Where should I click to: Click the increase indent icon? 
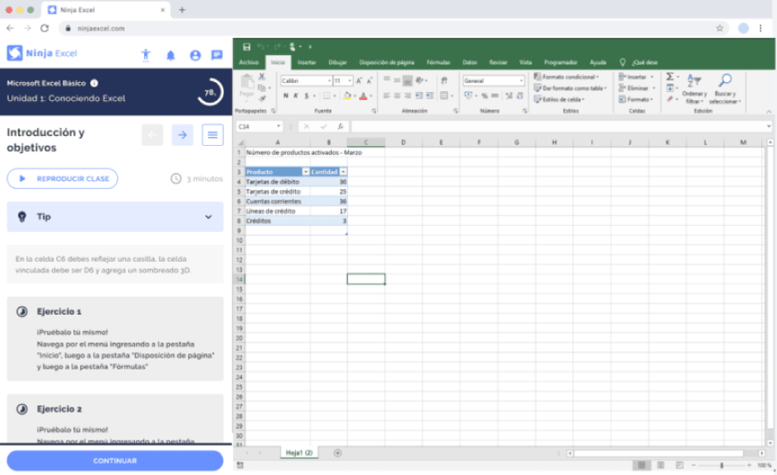[x=430, y=96]
